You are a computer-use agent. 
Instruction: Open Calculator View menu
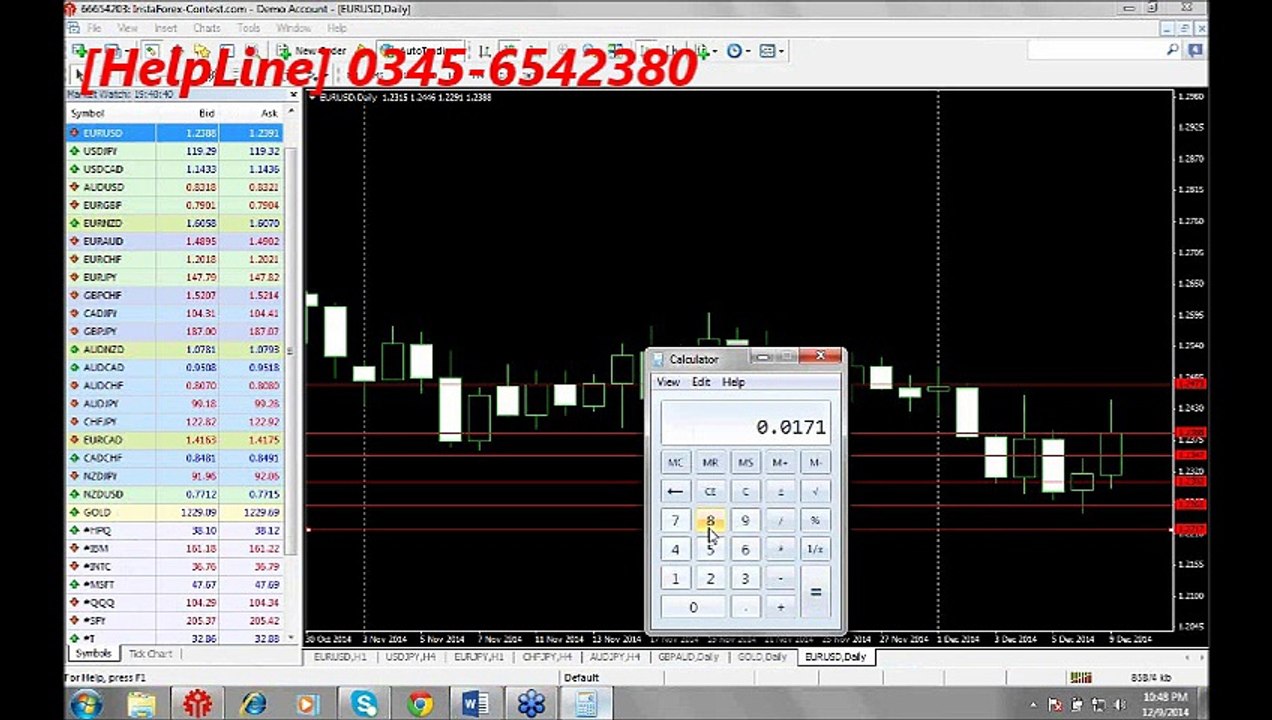click(x=667, y=382)
